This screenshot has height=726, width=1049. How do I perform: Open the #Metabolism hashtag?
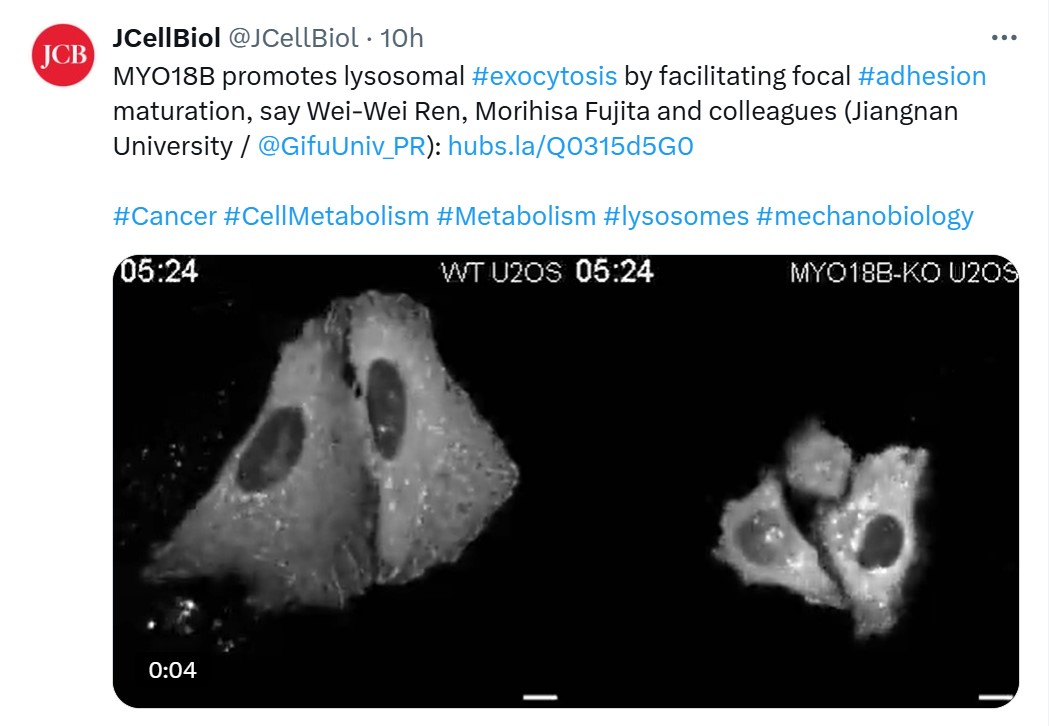coord(516,216)
